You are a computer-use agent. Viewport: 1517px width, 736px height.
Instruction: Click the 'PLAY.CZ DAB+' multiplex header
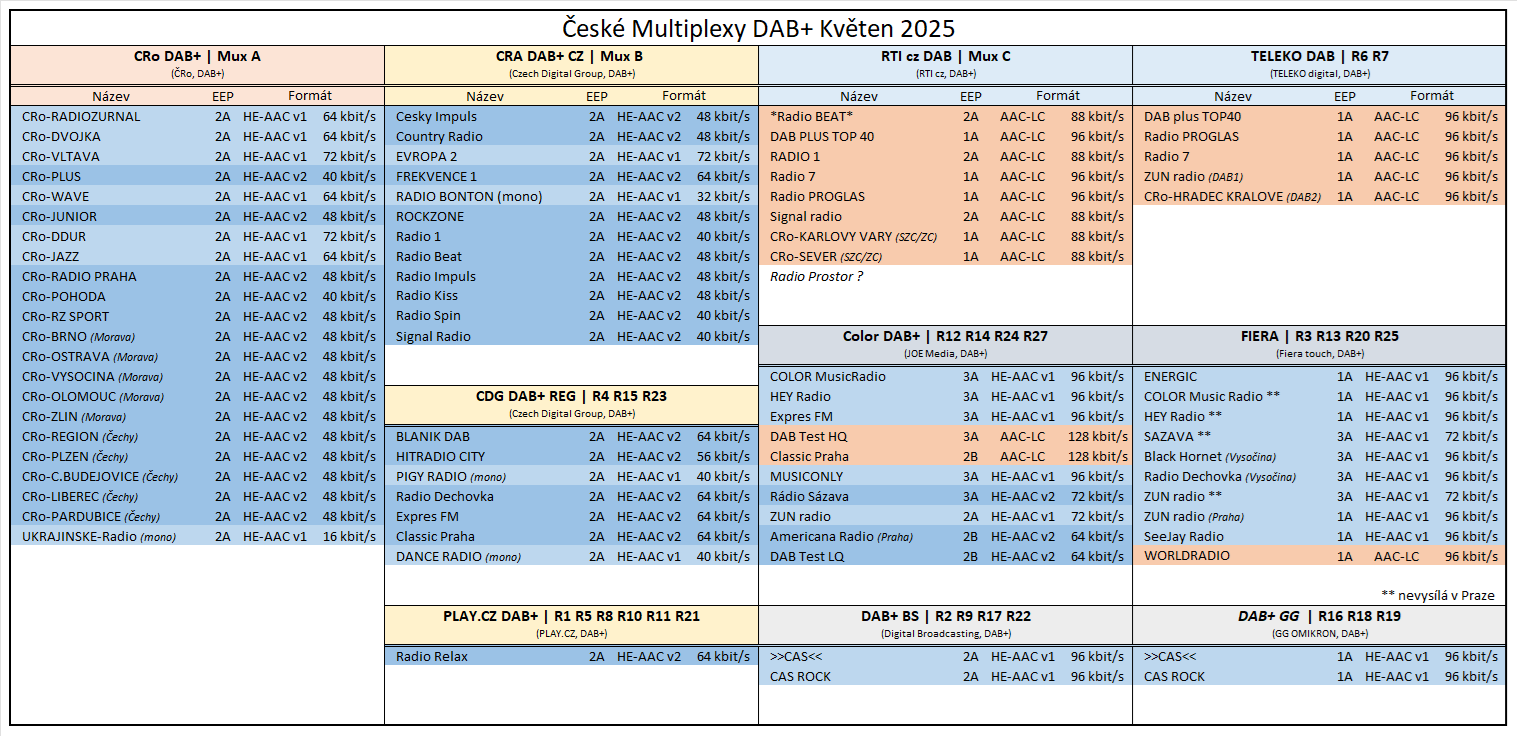[571, 616]
